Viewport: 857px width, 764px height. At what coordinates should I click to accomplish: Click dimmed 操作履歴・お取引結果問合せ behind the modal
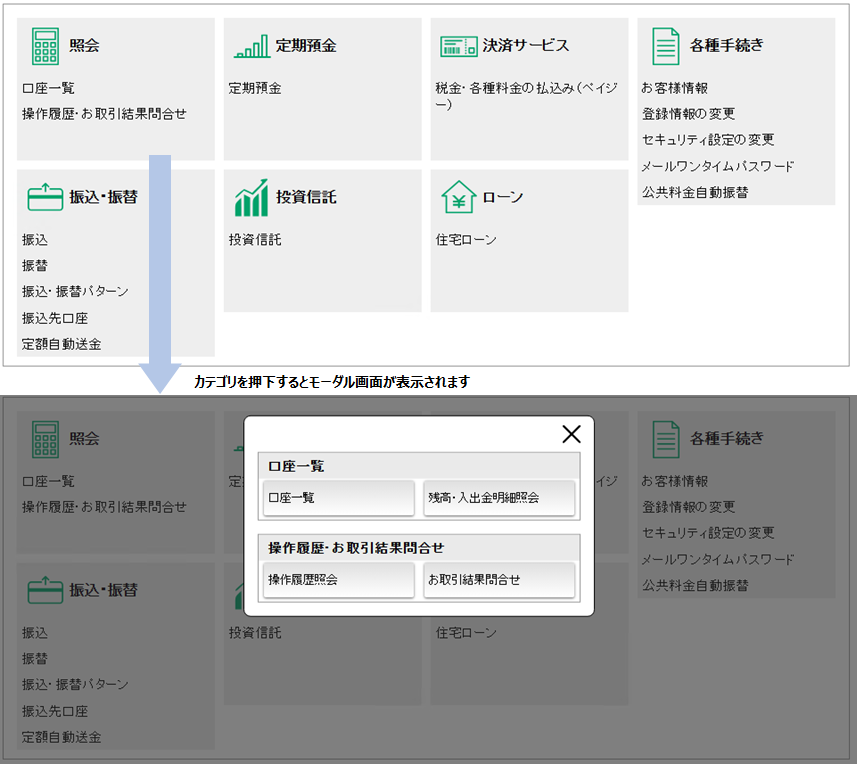(x=104, y=507)
